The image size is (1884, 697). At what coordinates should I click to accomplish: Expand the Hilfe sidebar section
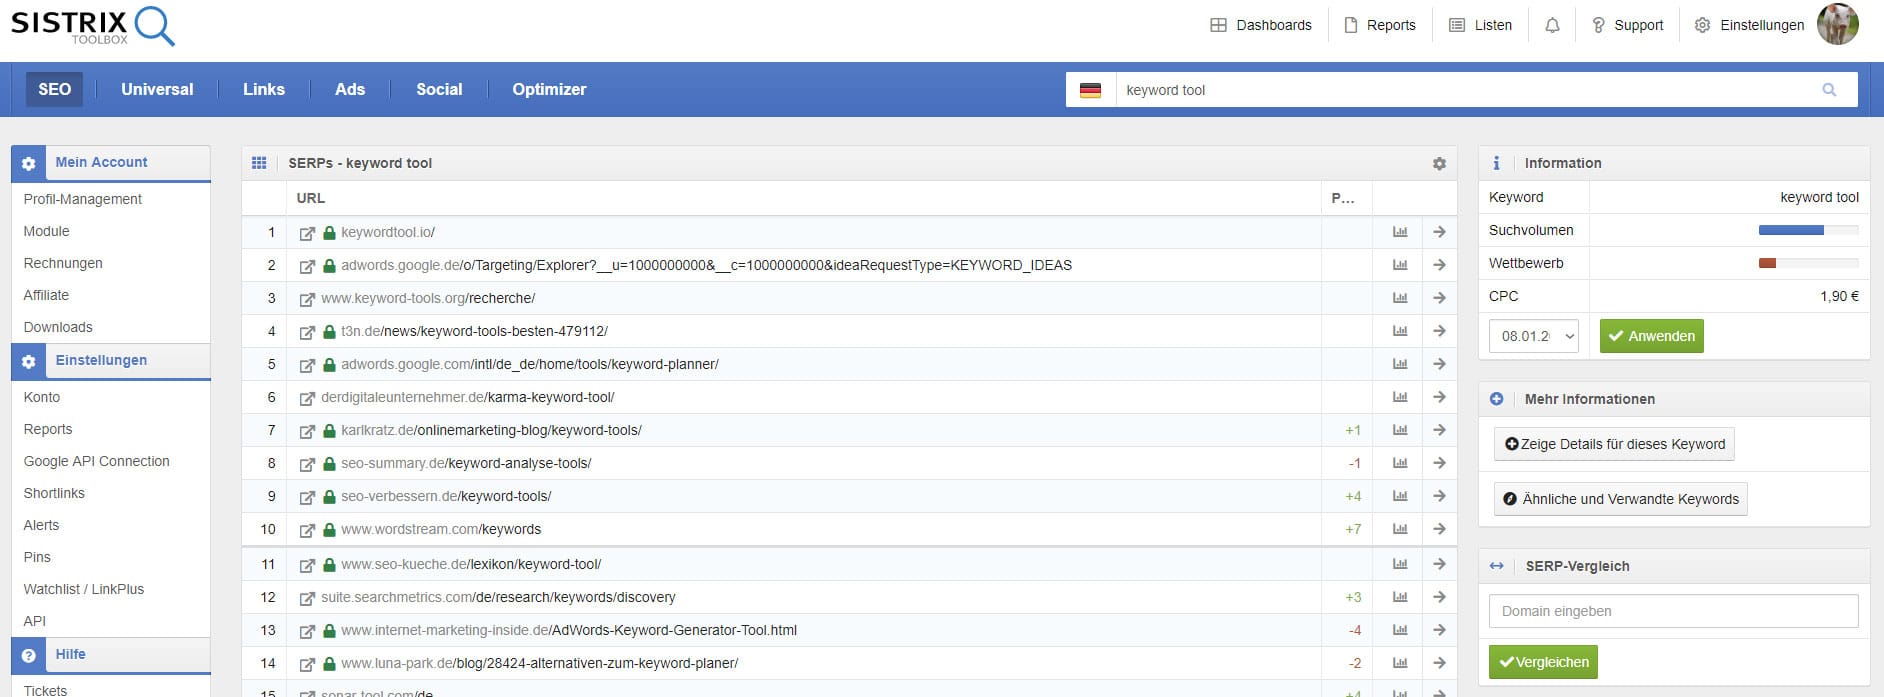click(111, 655)
